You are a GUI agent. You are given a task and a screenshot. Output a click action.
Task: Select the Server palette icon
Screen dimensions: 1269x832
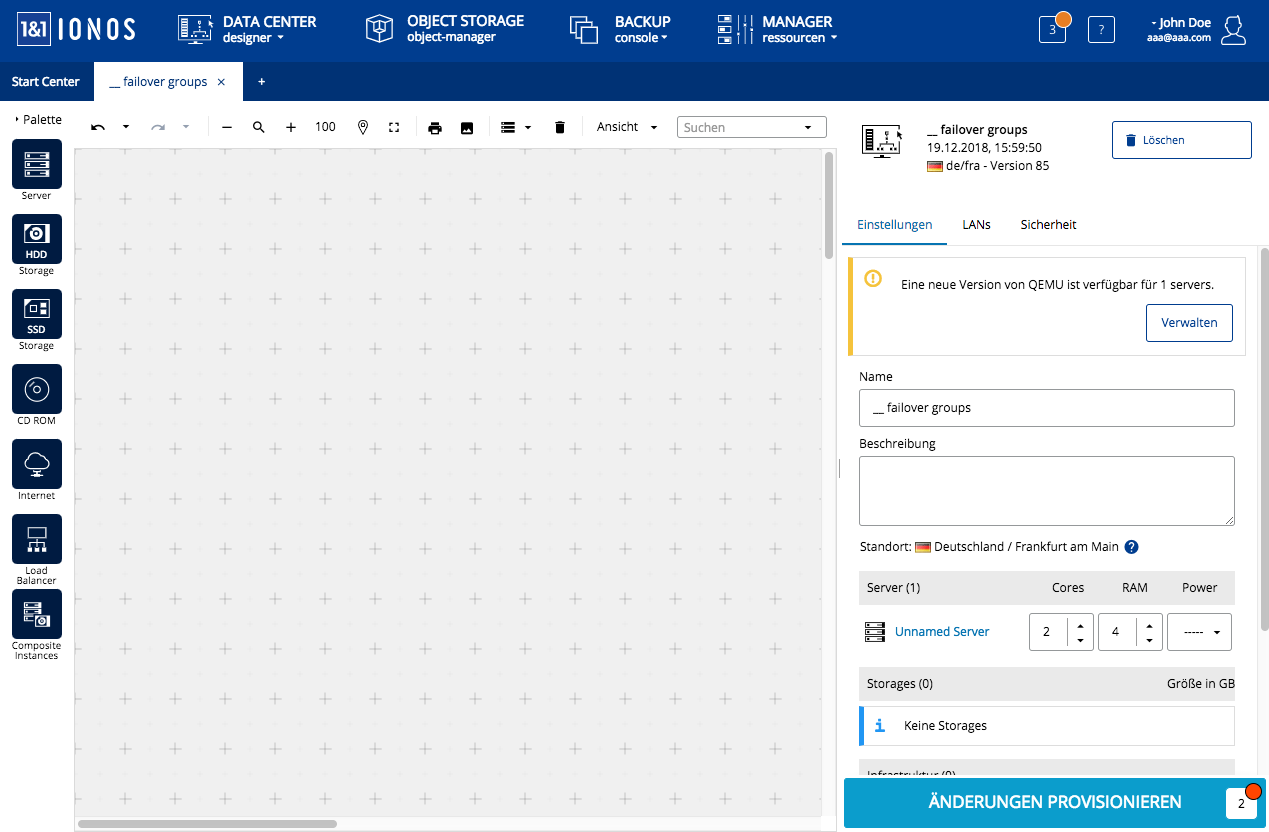[x=37, y=164]
